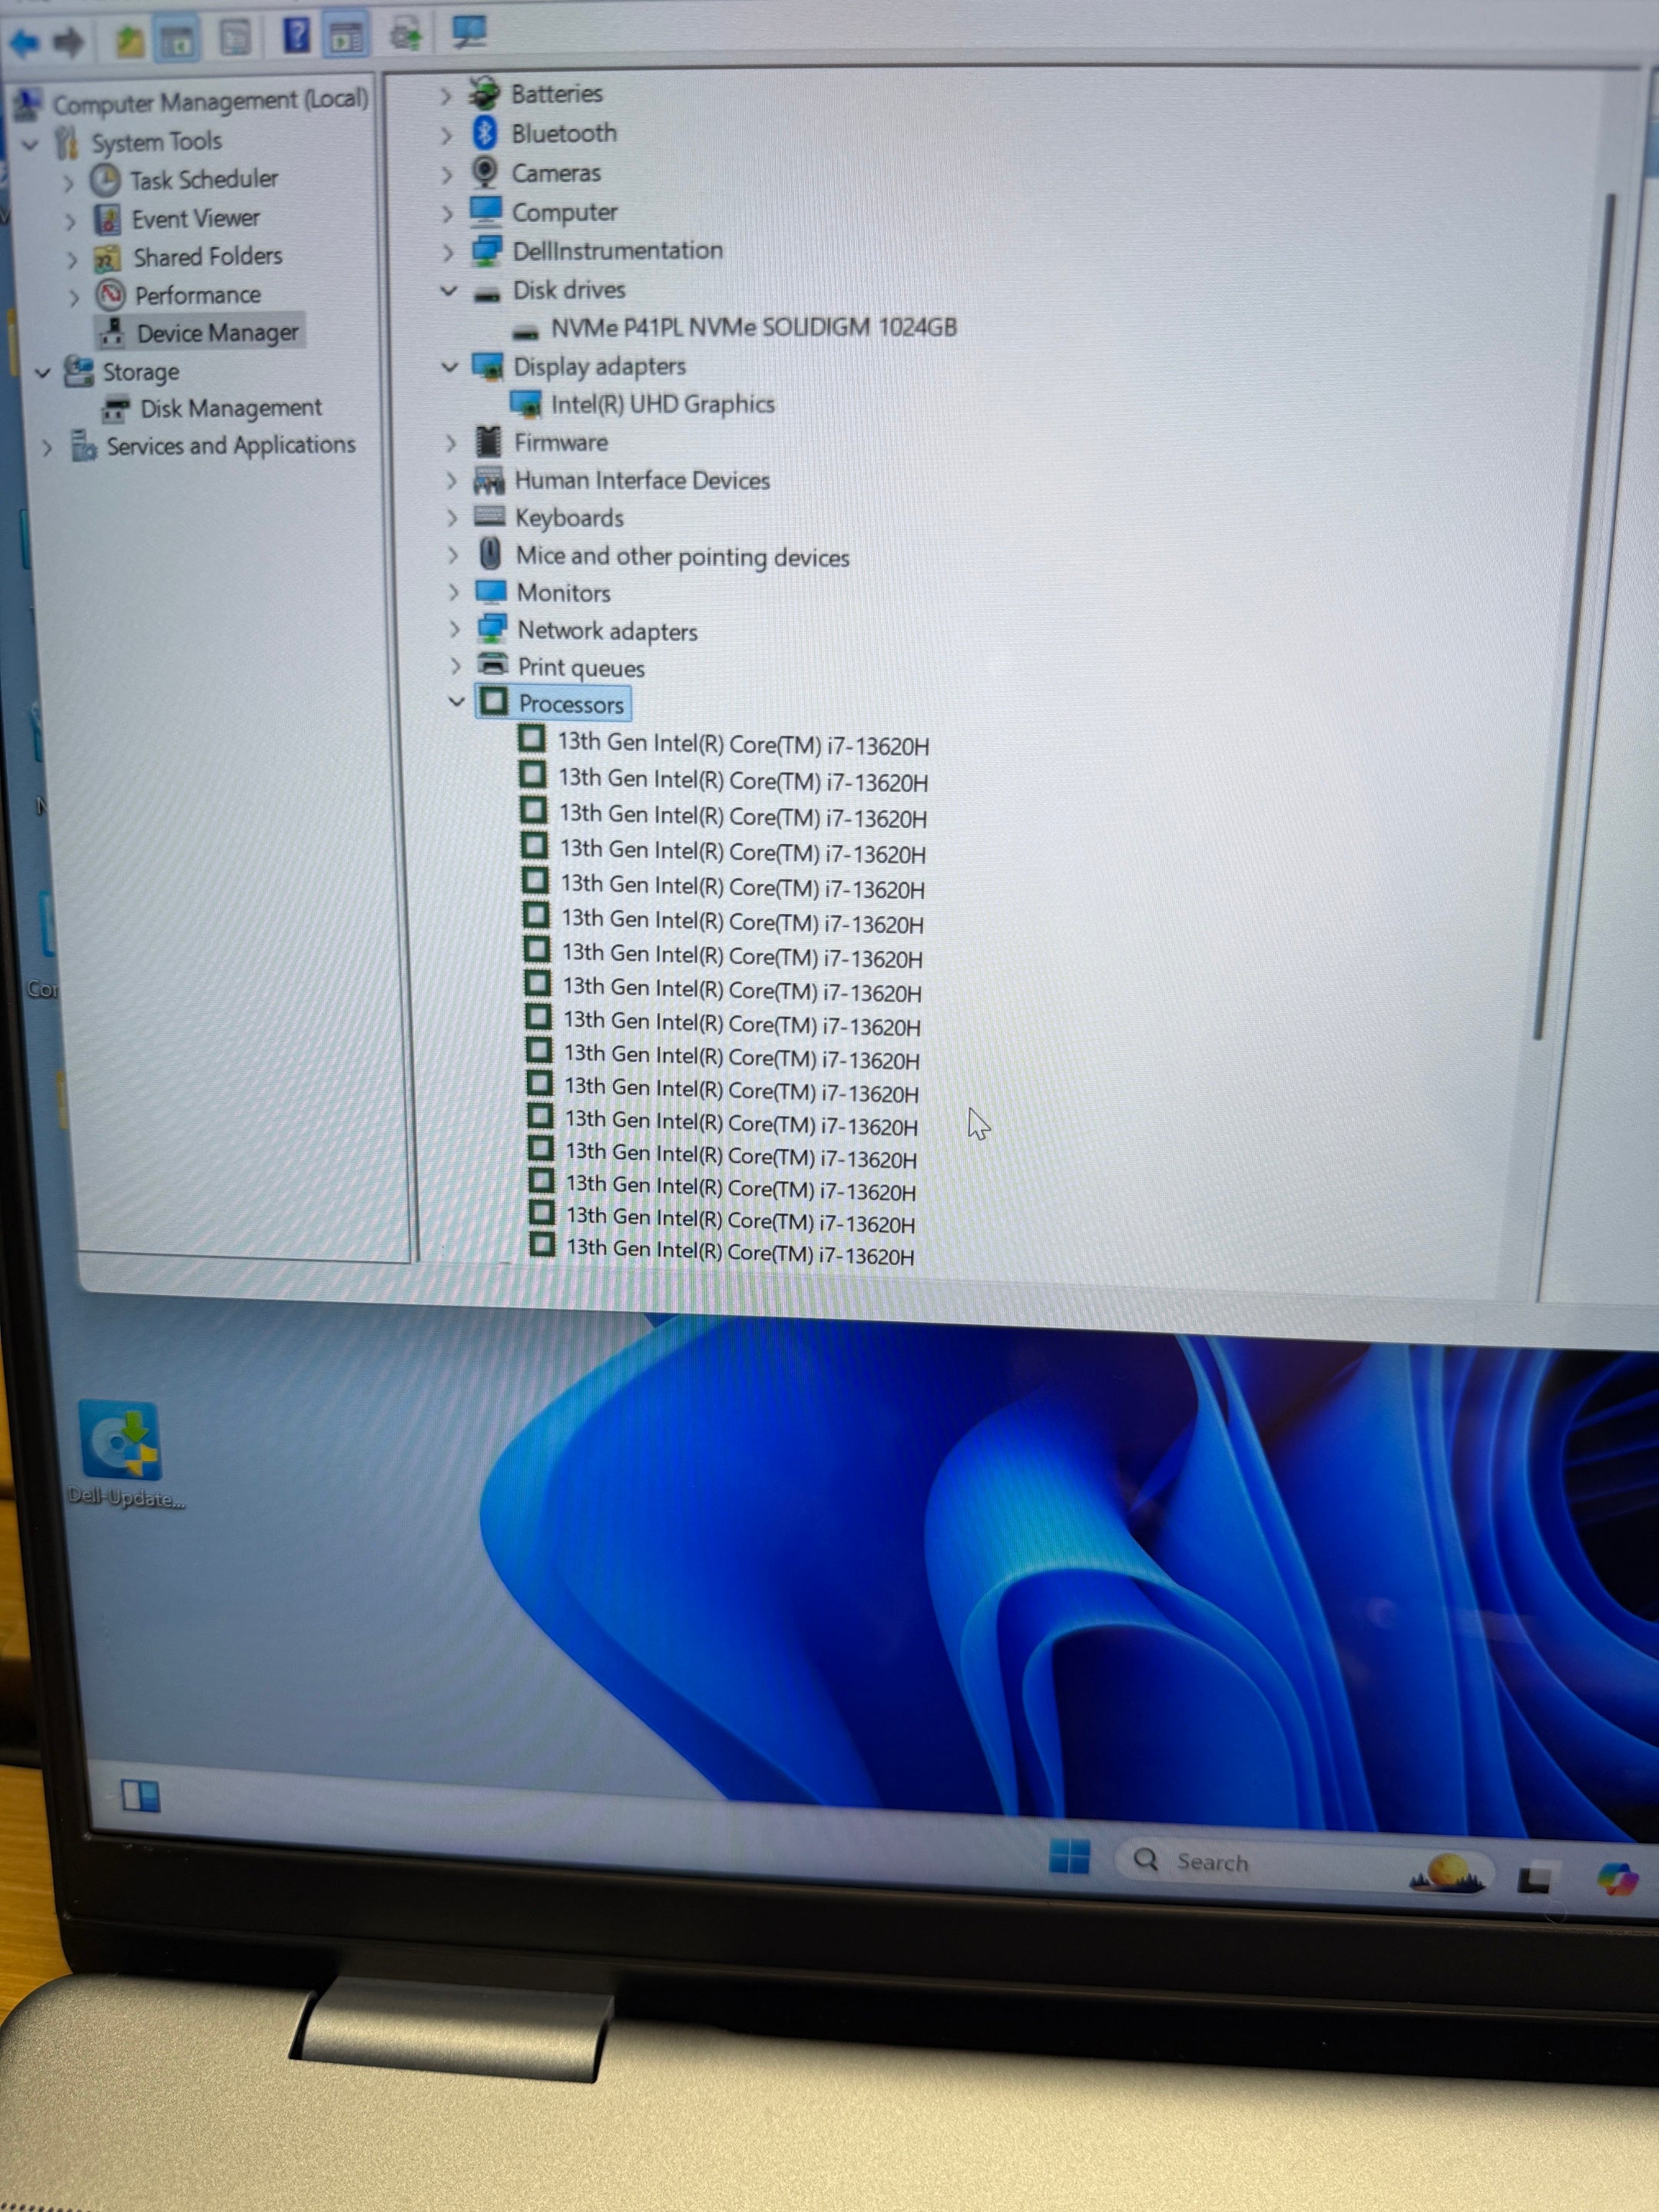Collapse the Display adapters category

pos(449,367)
